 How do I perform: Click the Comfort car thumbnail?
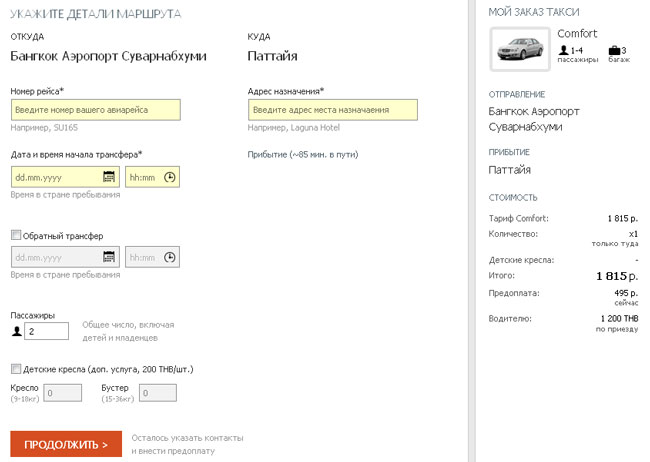[520, 49]
